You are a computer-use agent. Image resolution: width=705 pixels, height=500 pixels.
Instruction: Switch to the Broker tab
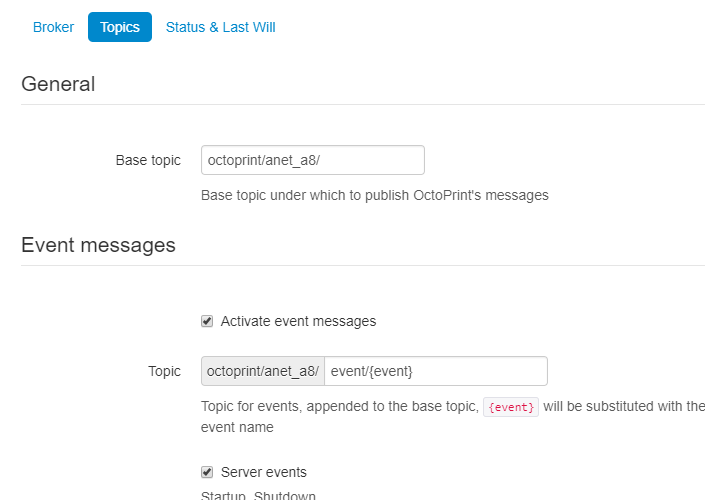53,27
